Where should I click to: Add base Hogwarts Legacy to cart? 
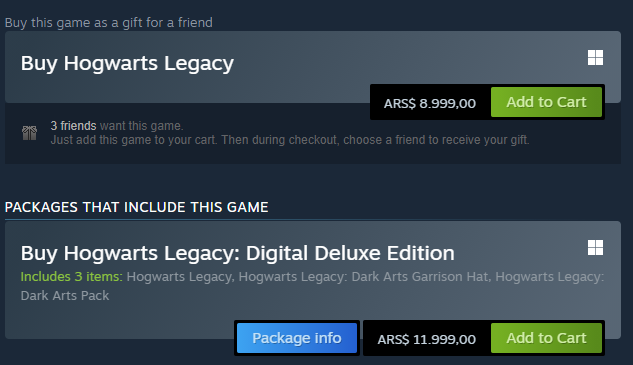546,102
